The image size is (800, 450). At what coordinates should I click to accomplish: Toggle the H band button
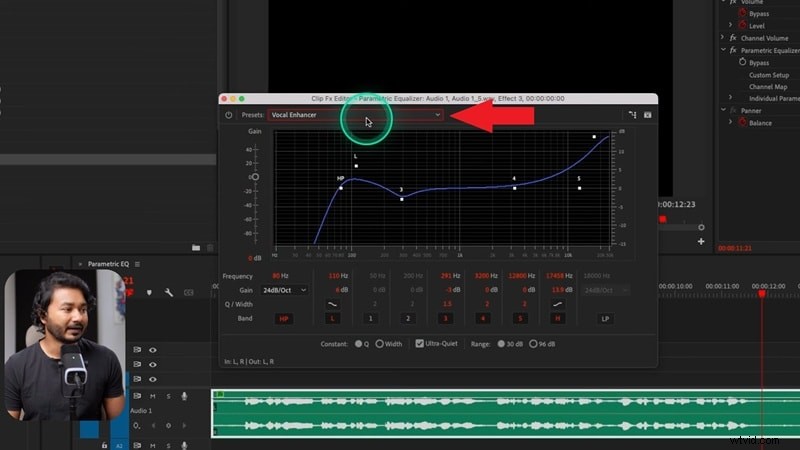(558, 319)
